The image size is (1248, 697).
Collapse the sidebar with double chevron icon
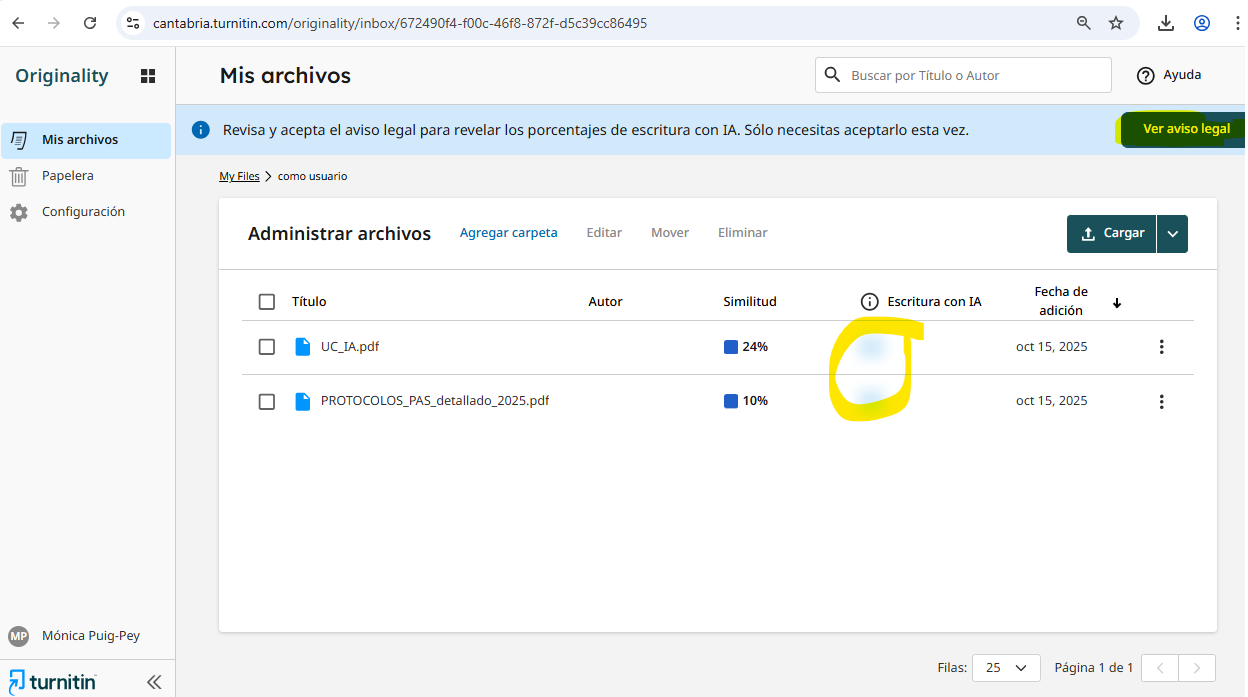click(154, 682)
